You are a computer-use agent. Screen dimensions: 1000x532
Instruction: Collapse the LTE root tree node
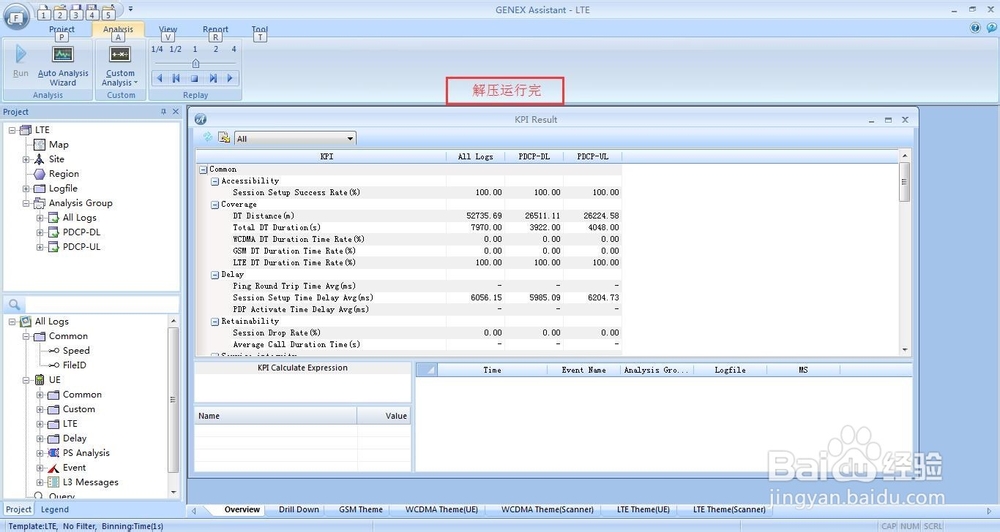11,130
